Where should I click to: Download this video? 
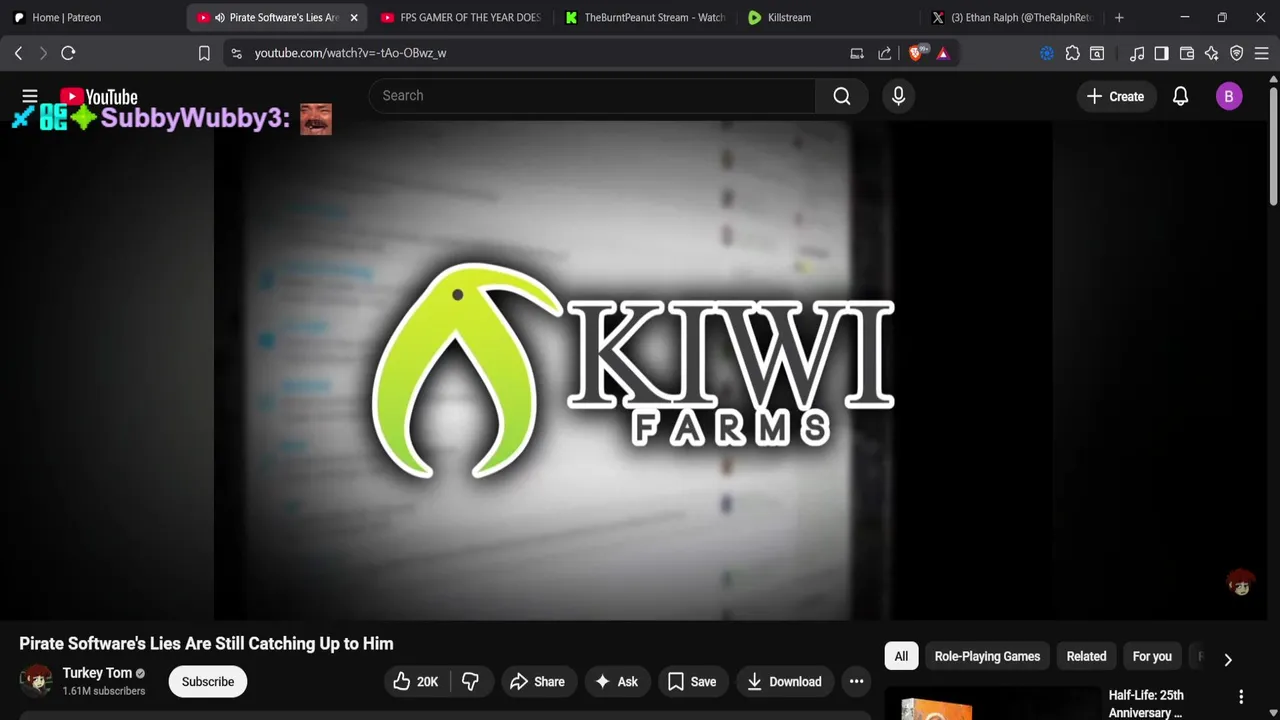coord(786,681)
